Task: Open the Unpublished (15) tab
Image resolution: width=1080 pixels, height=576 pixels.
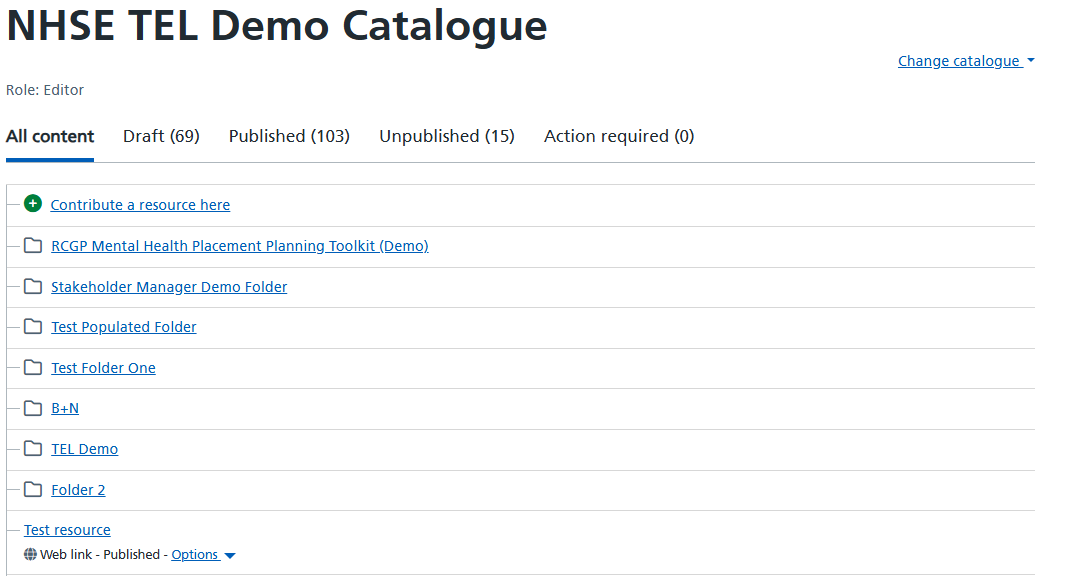Action: (447, 136)
